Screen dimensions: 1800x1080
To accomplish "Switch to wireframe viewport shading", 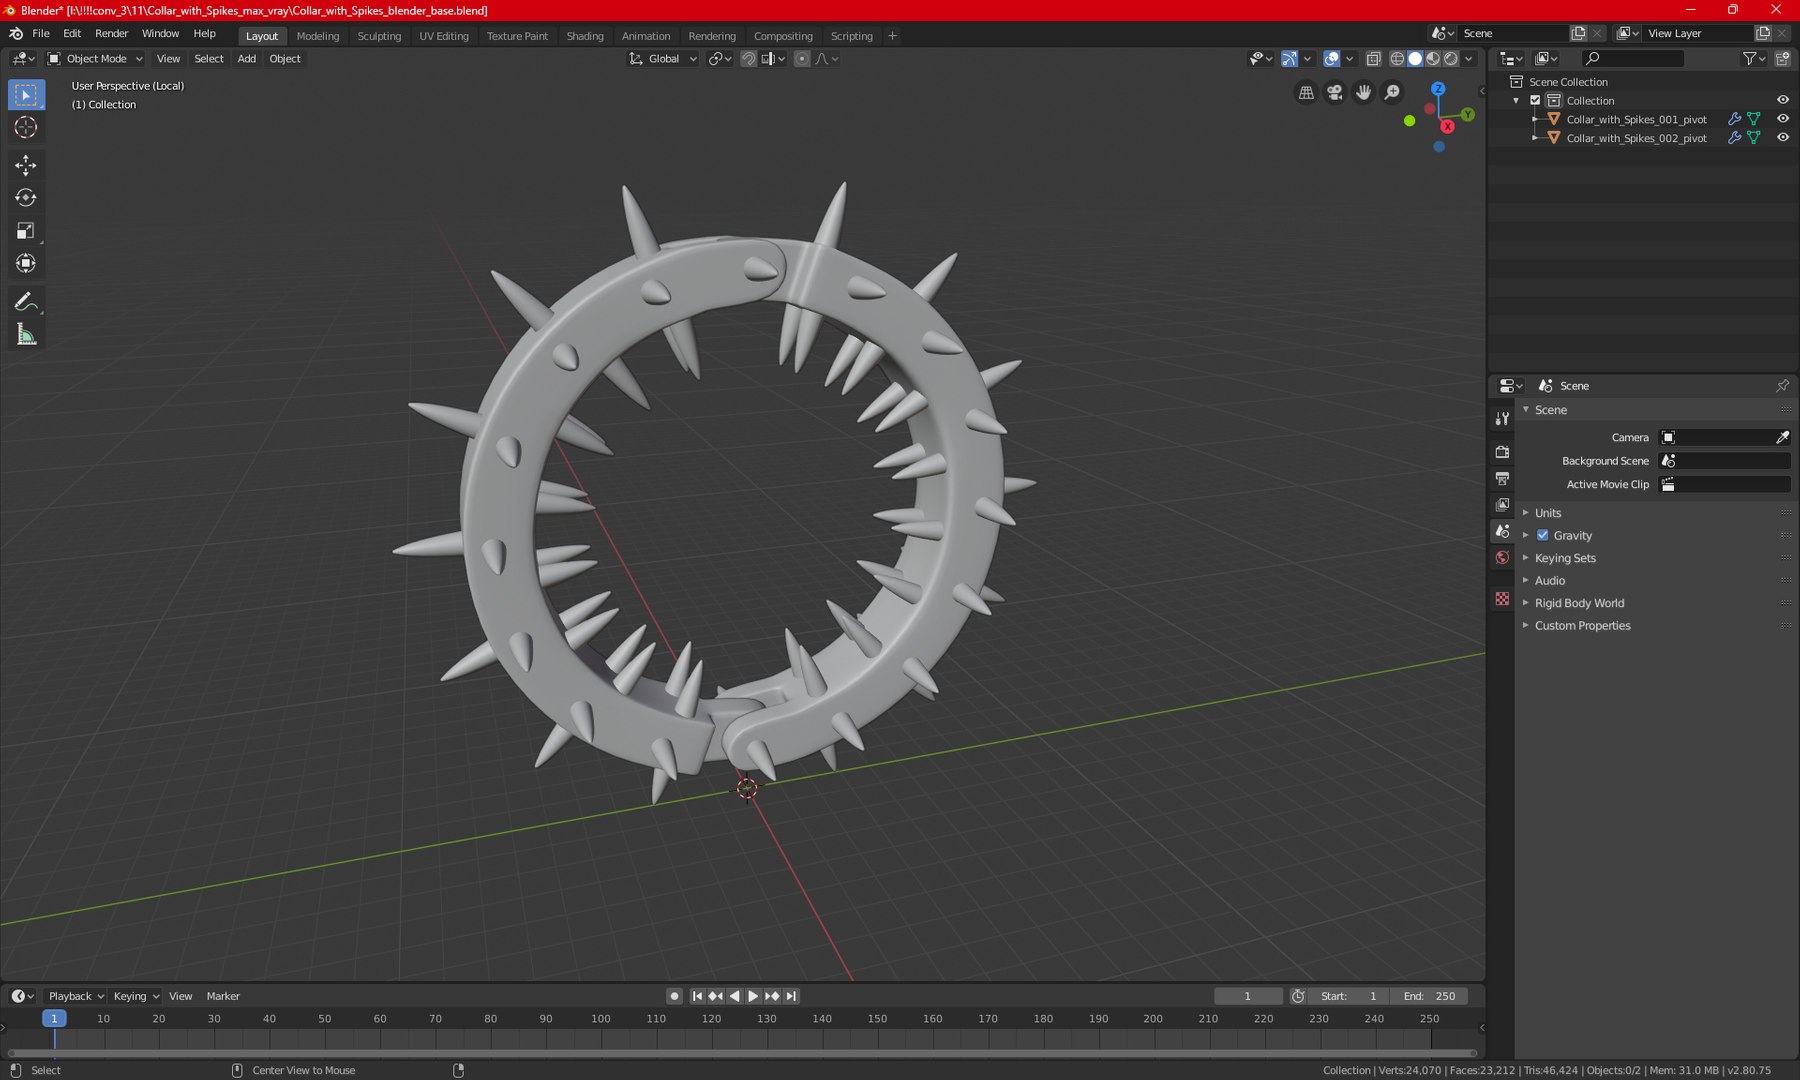I will pyautogui.click(x=1397, y=59).
